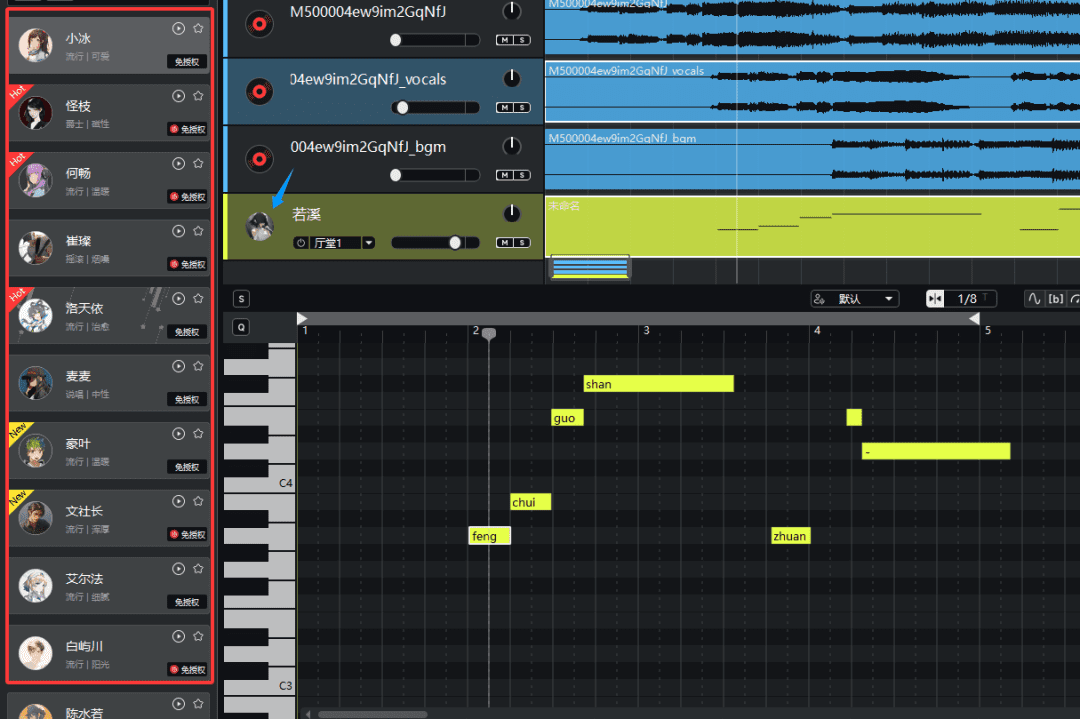Click the pan knob on the 若溪 track
This screenshot has width=1080, height=719.
pyautogui.click(x=511, y=213)
